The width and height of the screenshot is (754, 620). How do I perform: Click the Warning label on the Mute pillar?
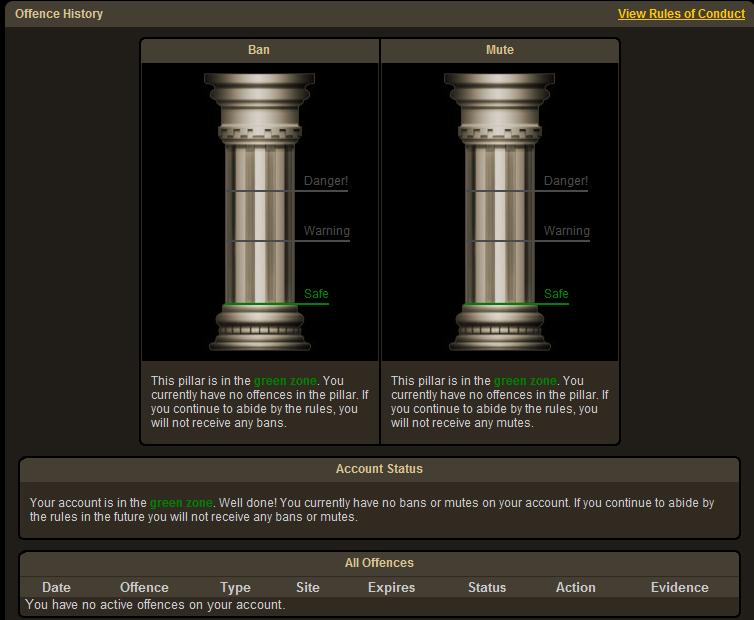[x=566, y=231]
